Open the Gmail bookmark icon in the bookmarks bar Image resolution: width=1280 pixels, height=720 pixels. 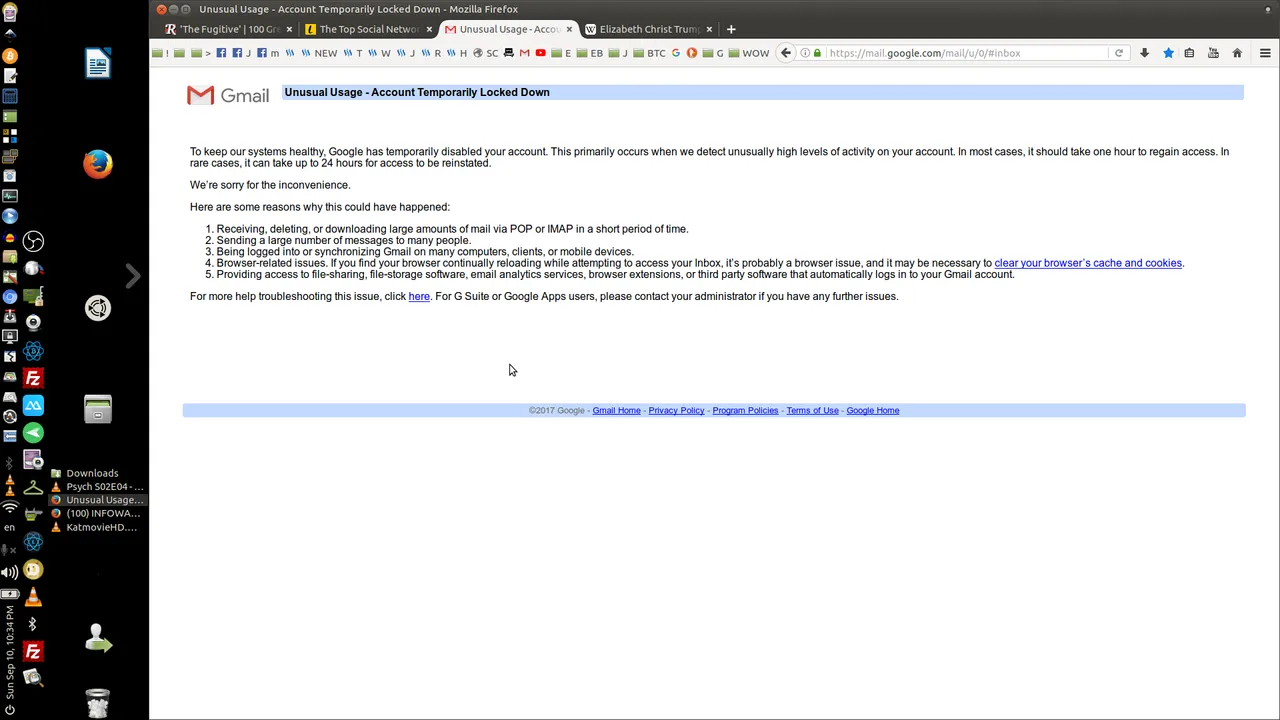524,53
